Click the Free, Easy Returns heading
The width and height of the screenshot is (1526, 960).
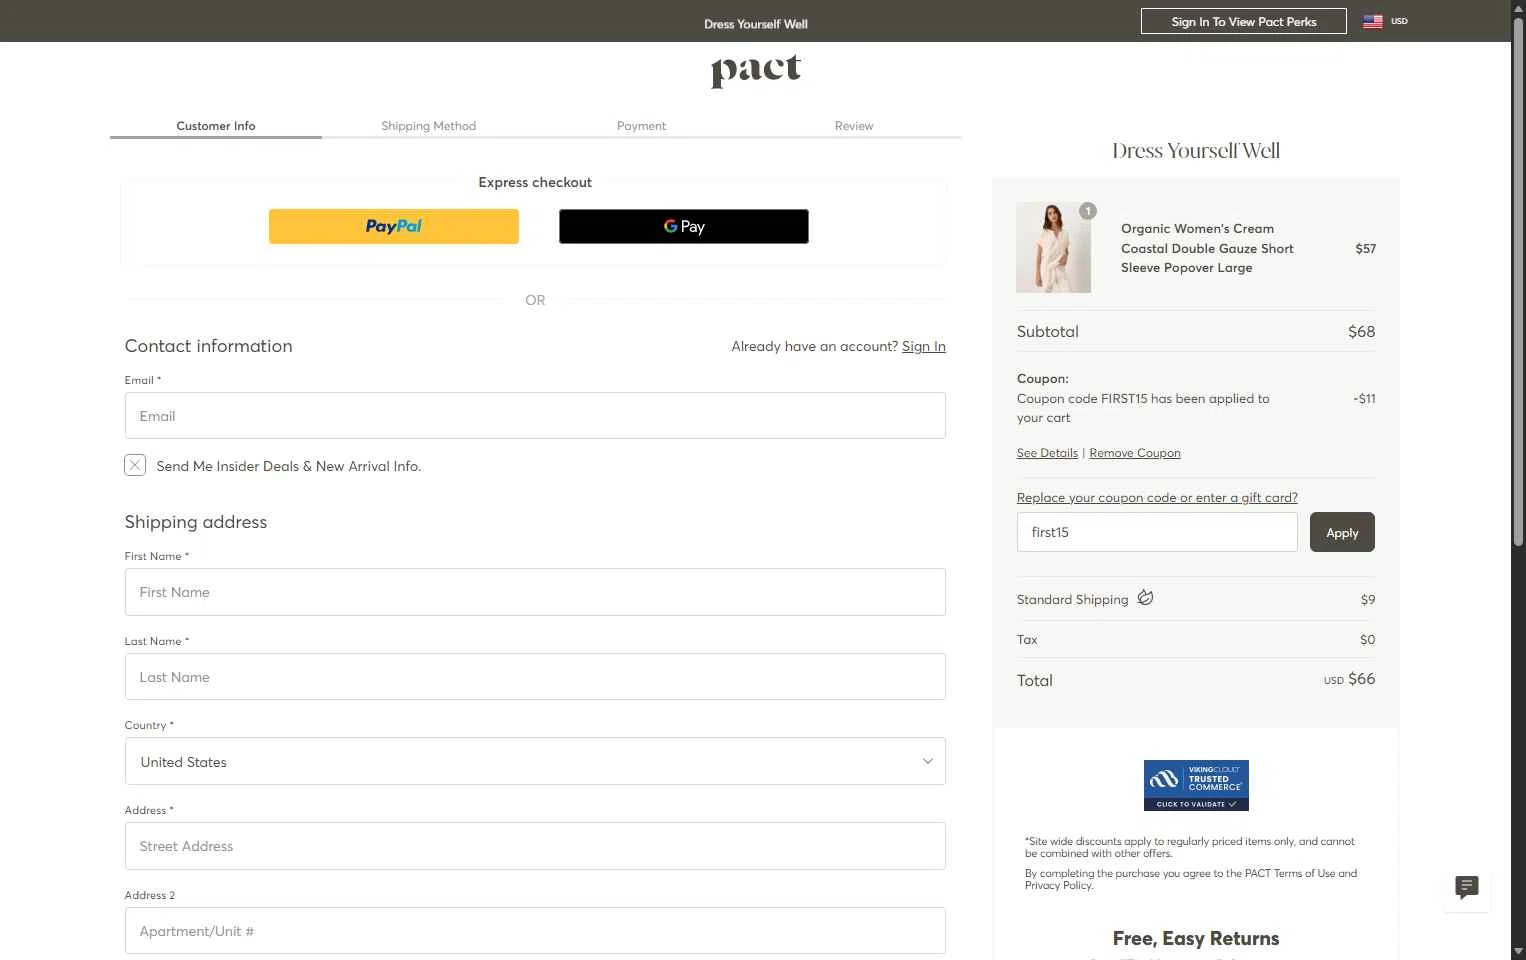[x=1196, y=938]
